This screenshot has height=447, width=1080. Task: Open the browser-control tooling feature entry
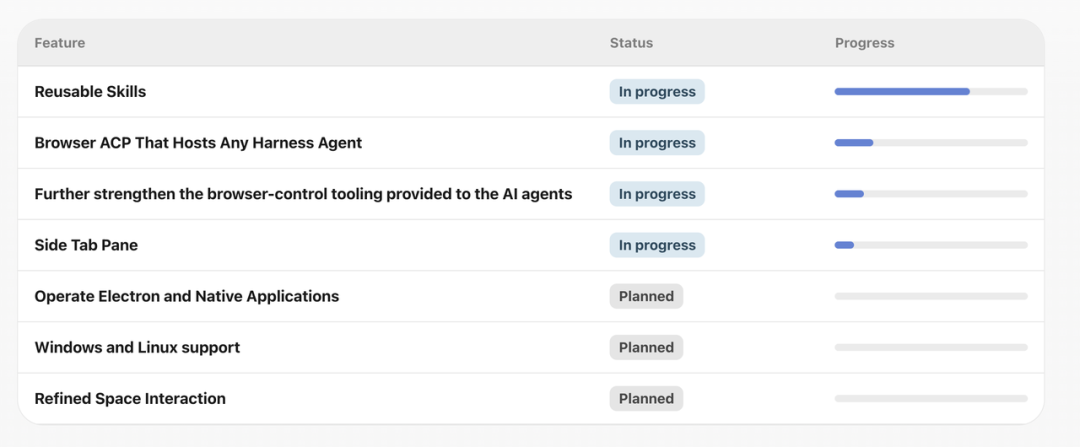pos(303,194)
